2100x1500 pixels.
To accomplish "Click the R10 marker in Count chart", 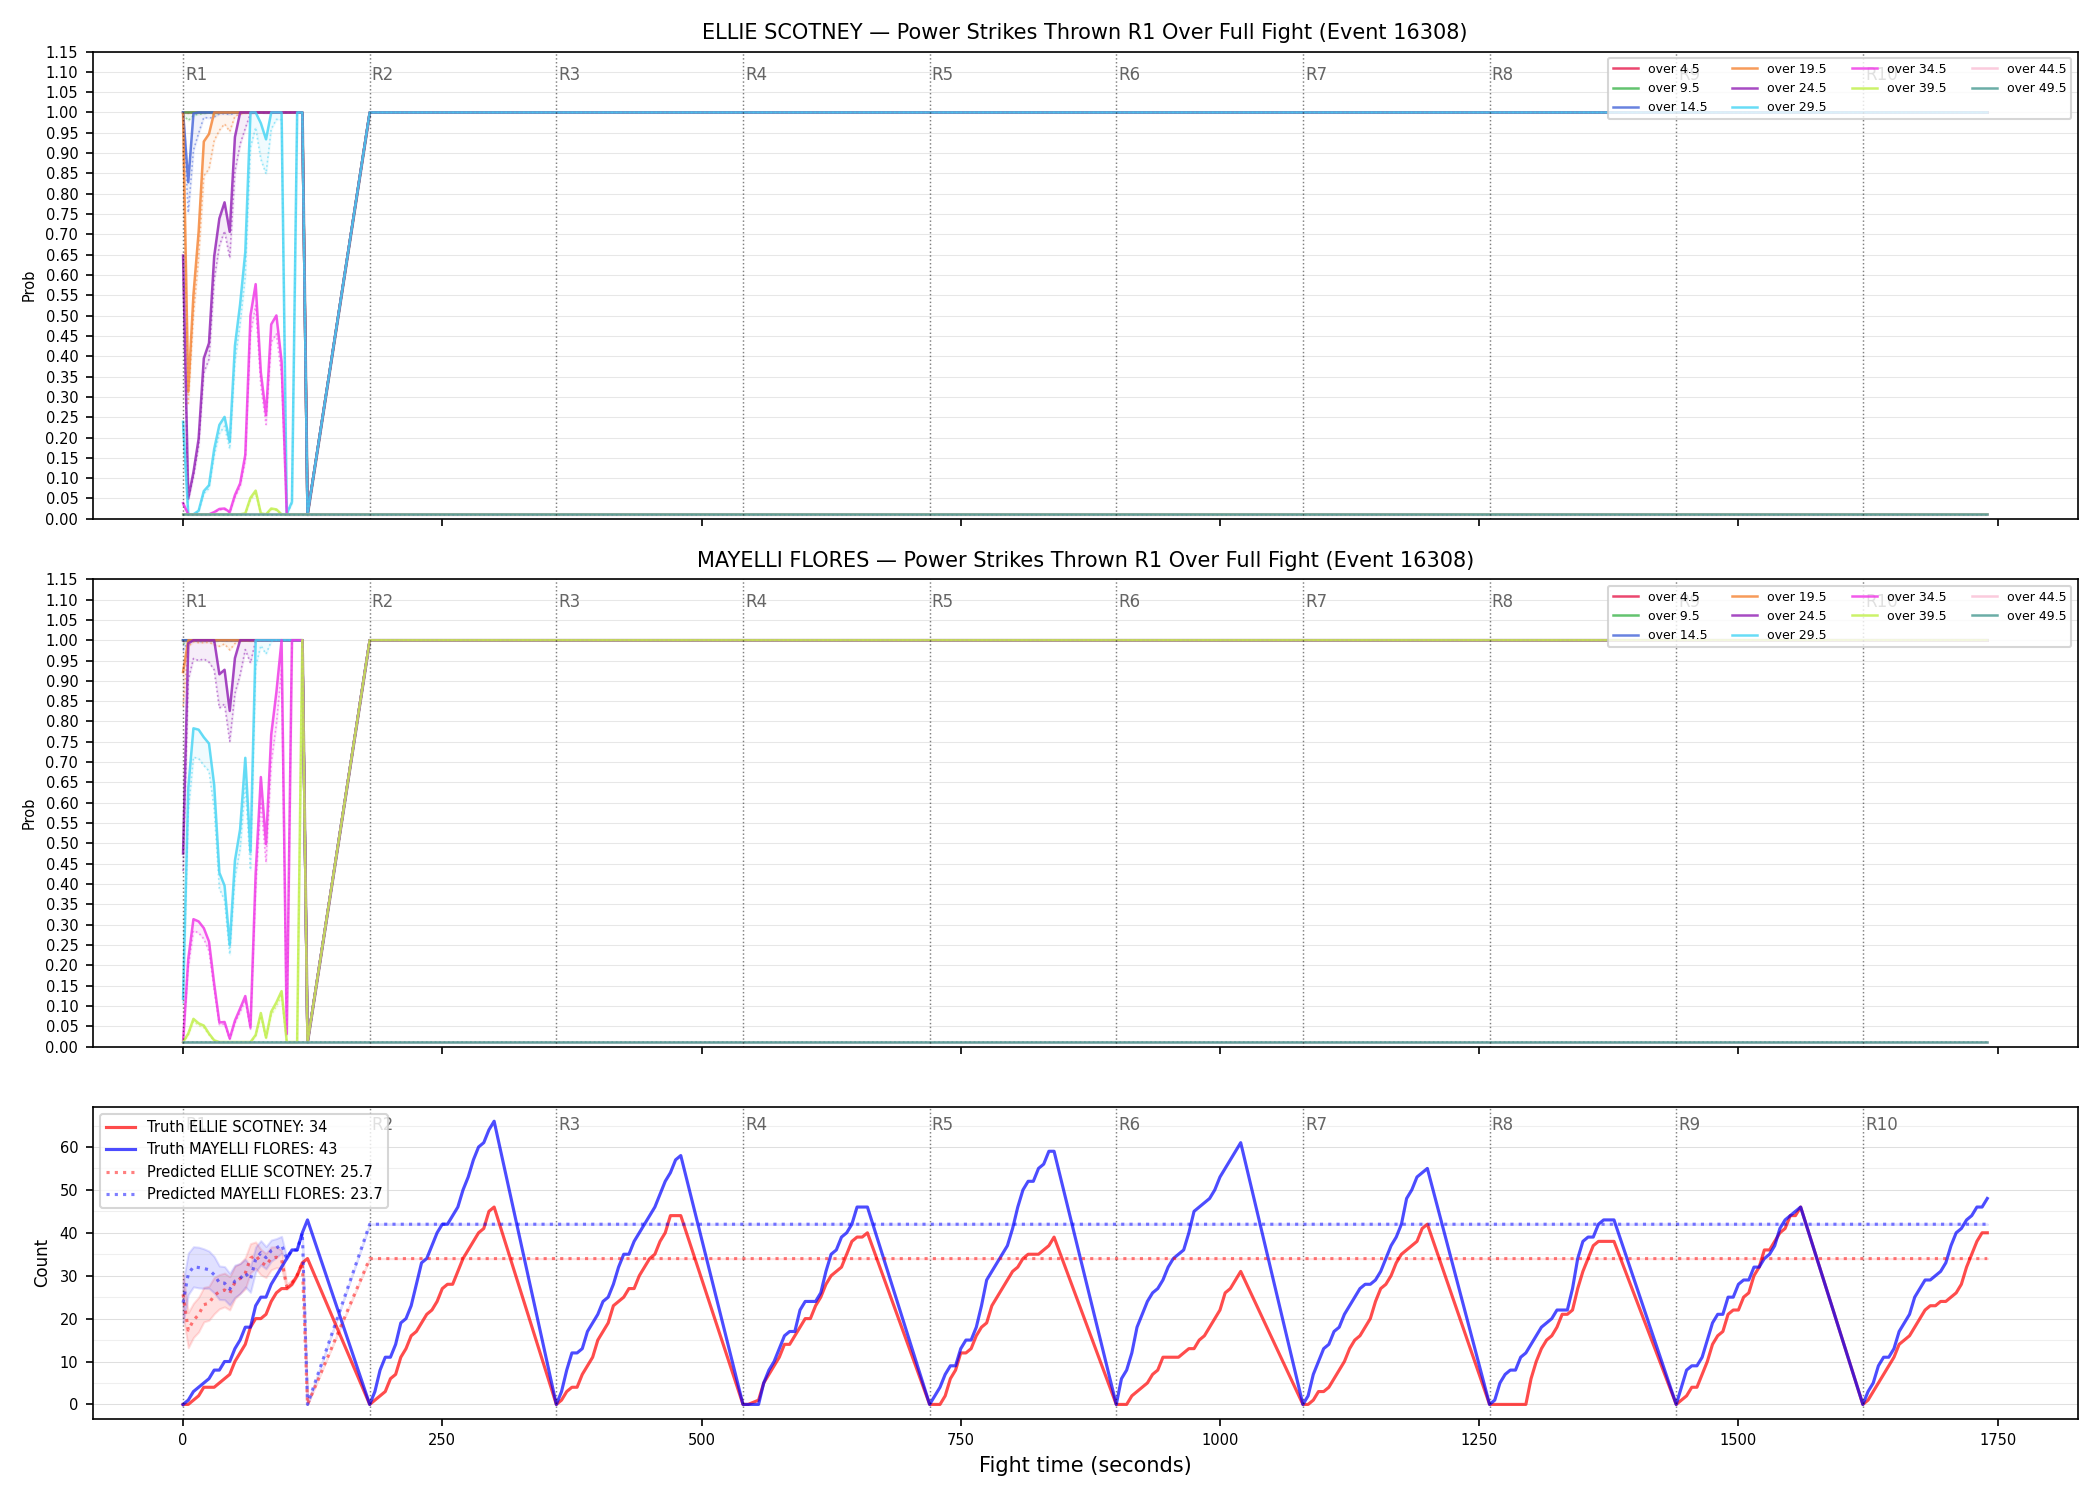I will tap(1881, 1124).
